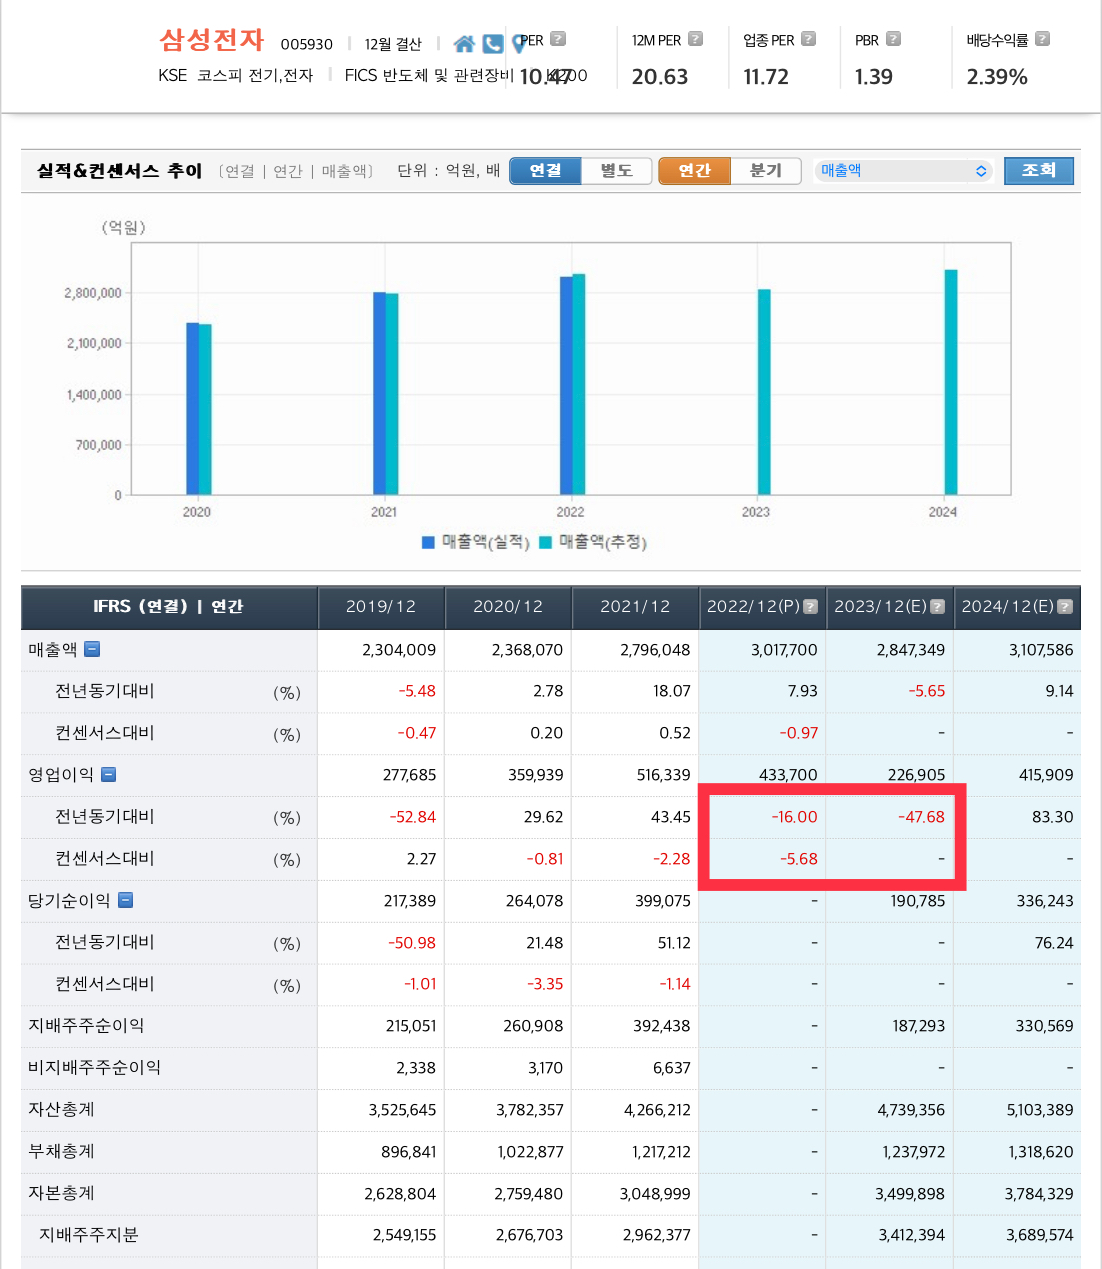Click the 2021/12 column header
1102x1269 pixels.
click(635, 606)
